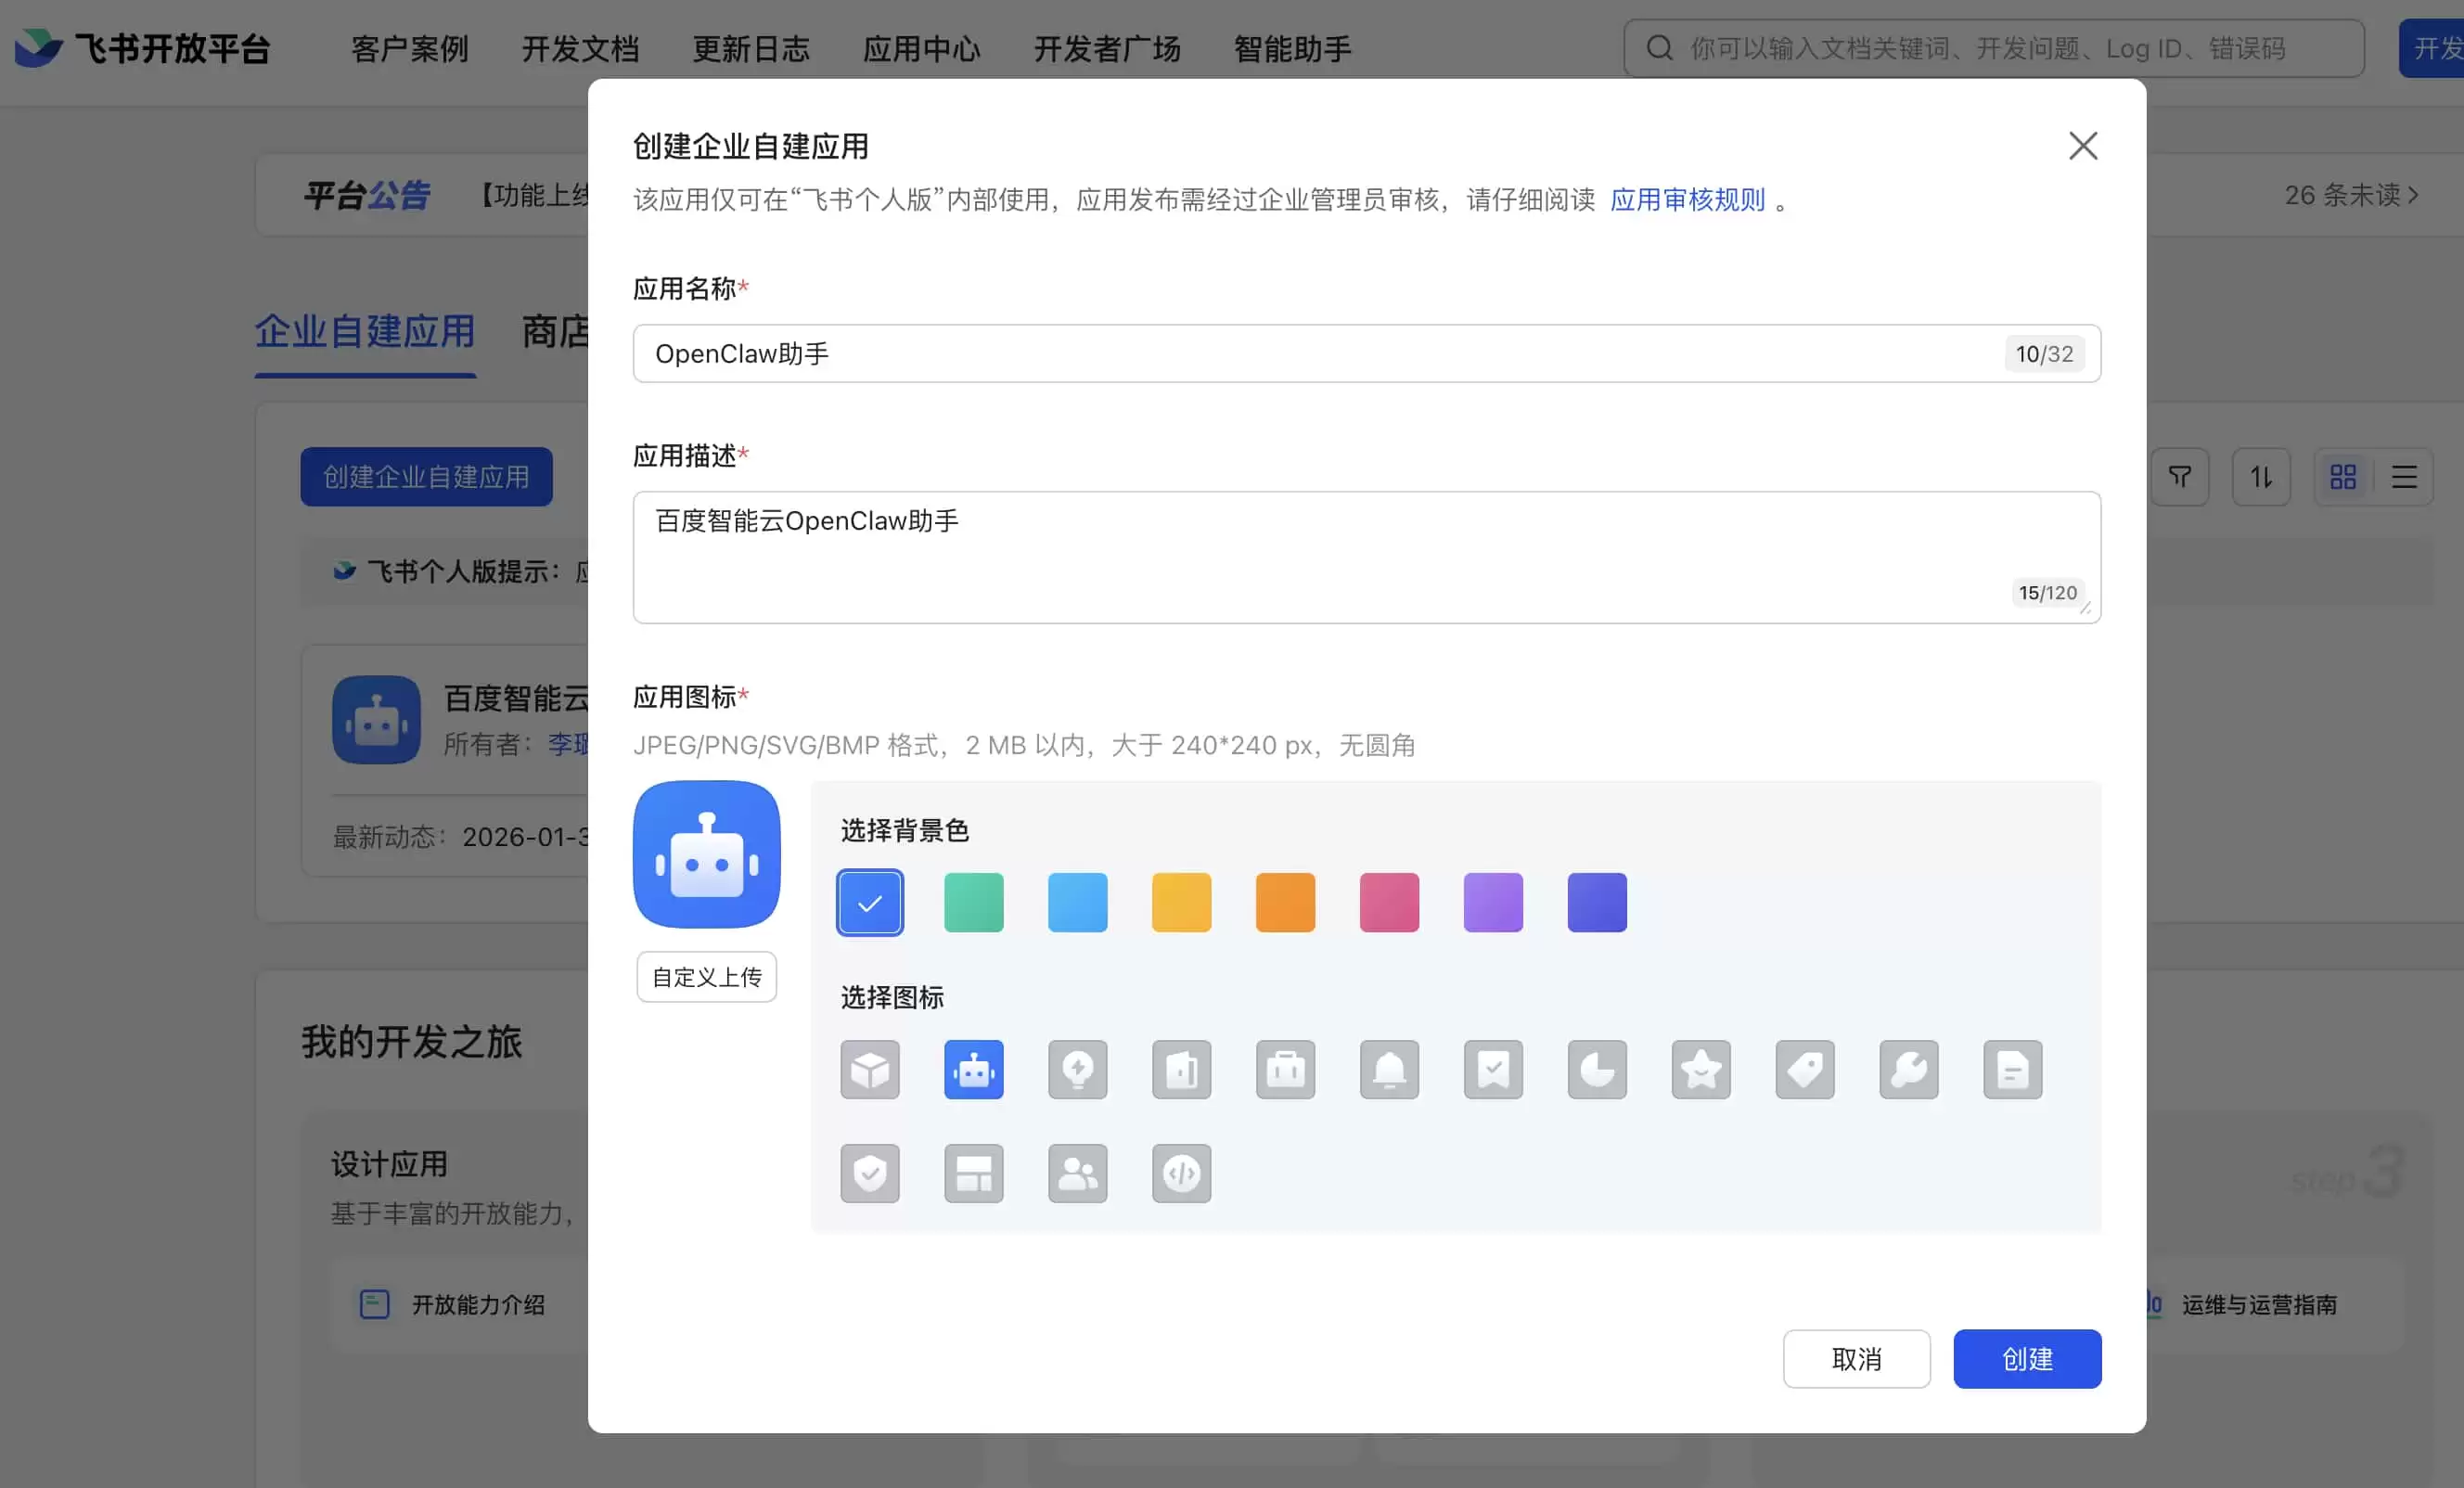
Task: Select the bell app icon
Action: click(1389, 1069)
